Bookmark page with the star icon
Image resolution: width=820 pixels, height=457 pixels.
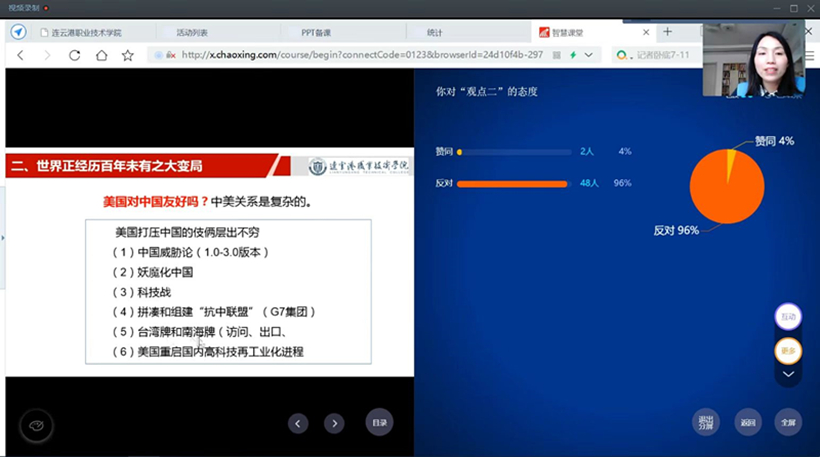click(x=127, y=55)
